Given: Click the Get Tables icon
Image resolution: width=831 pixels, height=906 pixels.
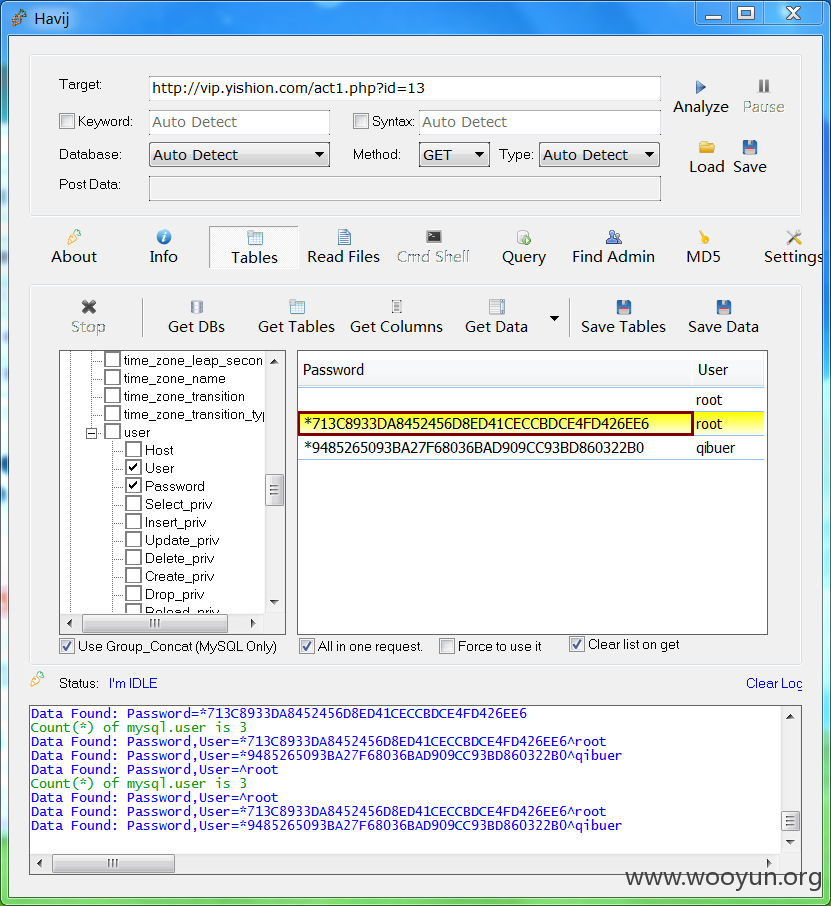Looking at the screenshot, I should 296,307.
